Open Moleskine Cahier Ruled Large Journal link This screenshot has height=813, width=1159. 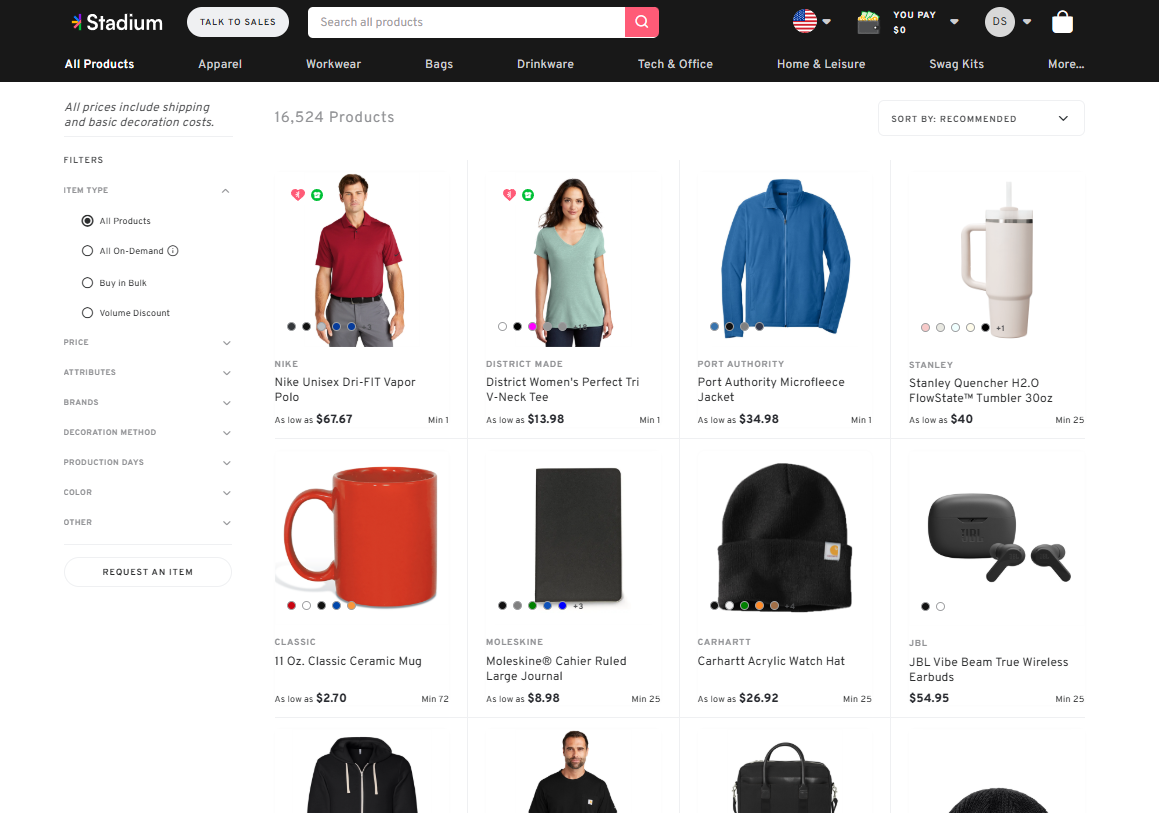tap(556, 669)
